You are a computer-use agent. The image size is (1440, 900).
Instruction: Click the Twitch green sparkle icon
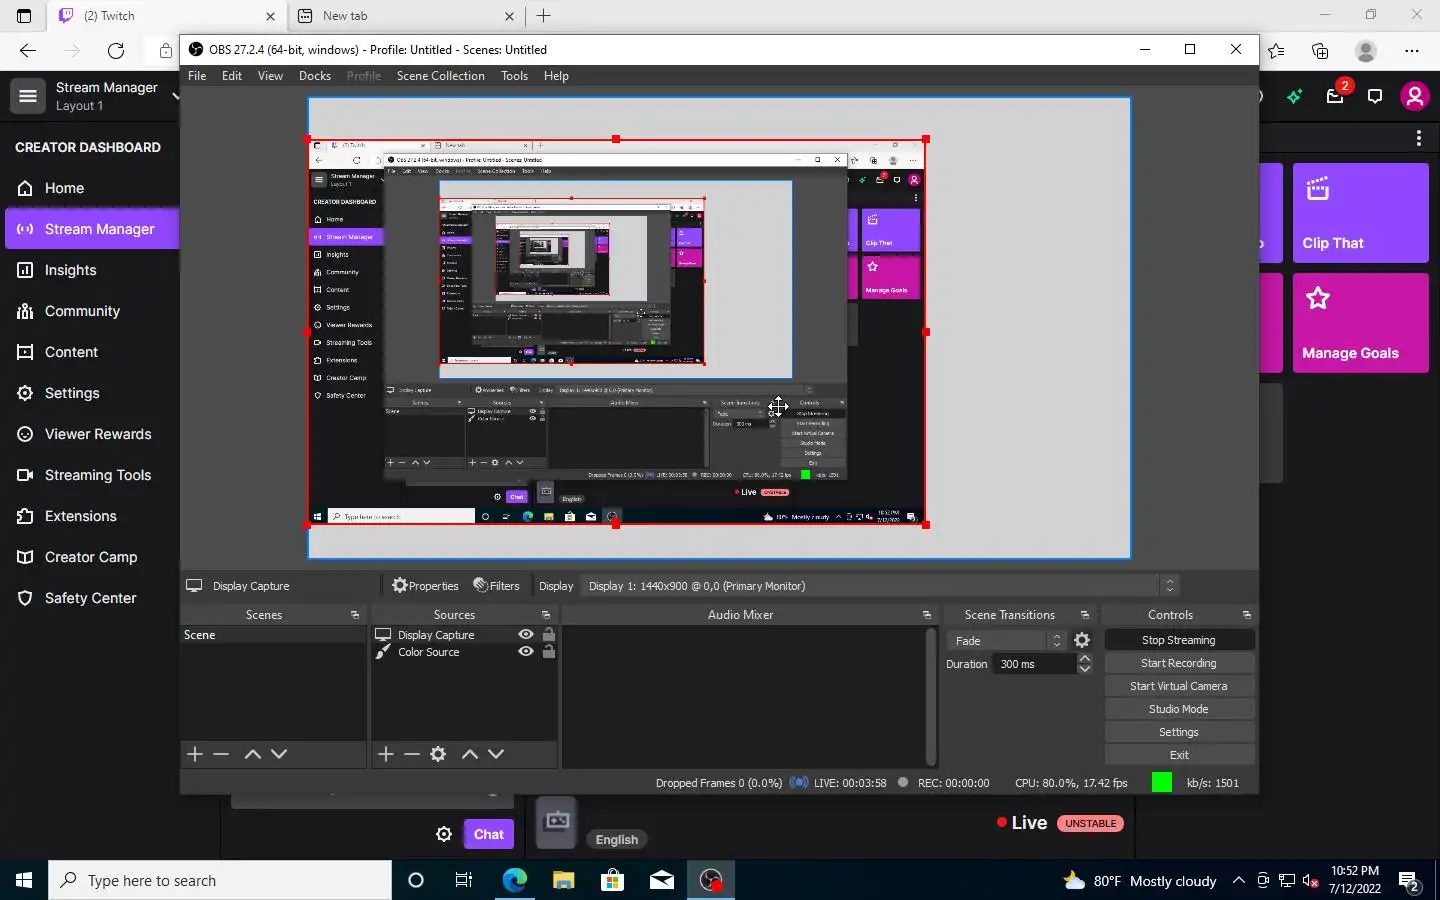pyautogui.click(x=1295, y=96)
